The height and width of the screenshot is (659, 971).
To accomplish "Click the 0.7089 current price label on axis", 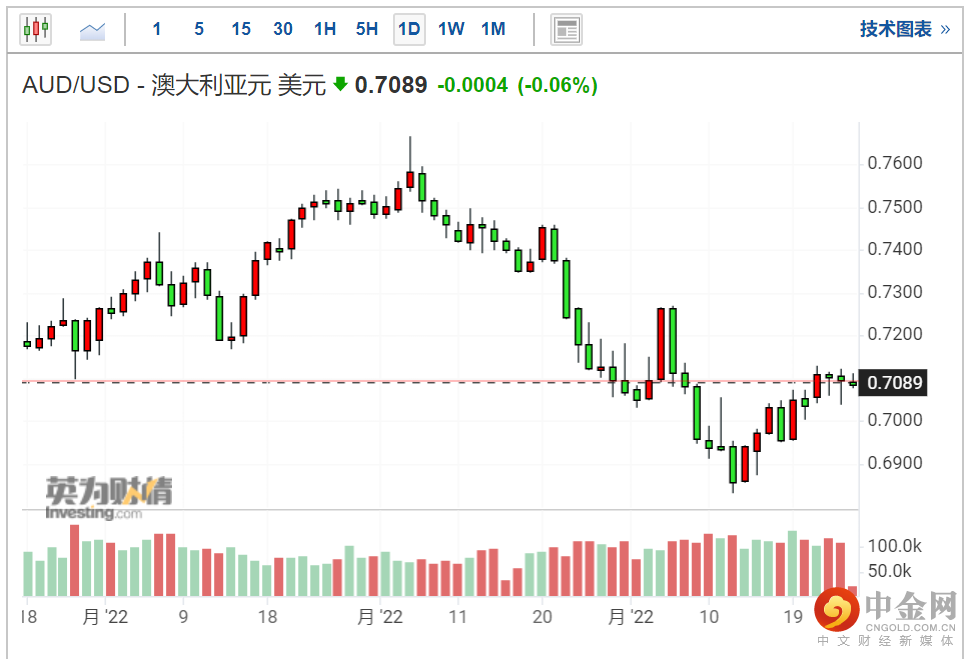I will point(895,383).
